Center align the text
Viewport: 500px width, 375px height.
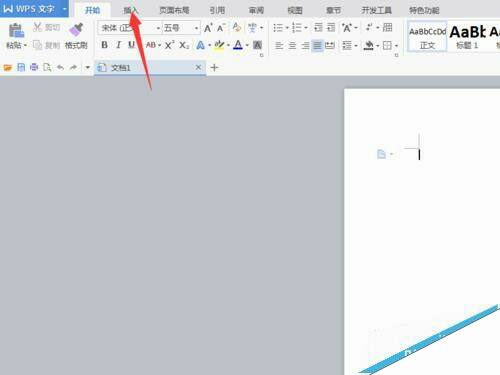pyautogui.click(x=292, y=45)
